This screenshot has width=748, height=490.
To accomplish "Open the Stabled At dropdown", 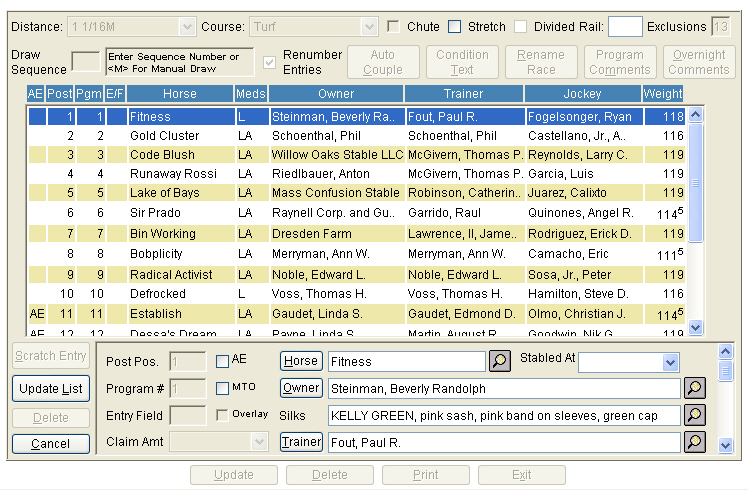I will tap(670, 362).
